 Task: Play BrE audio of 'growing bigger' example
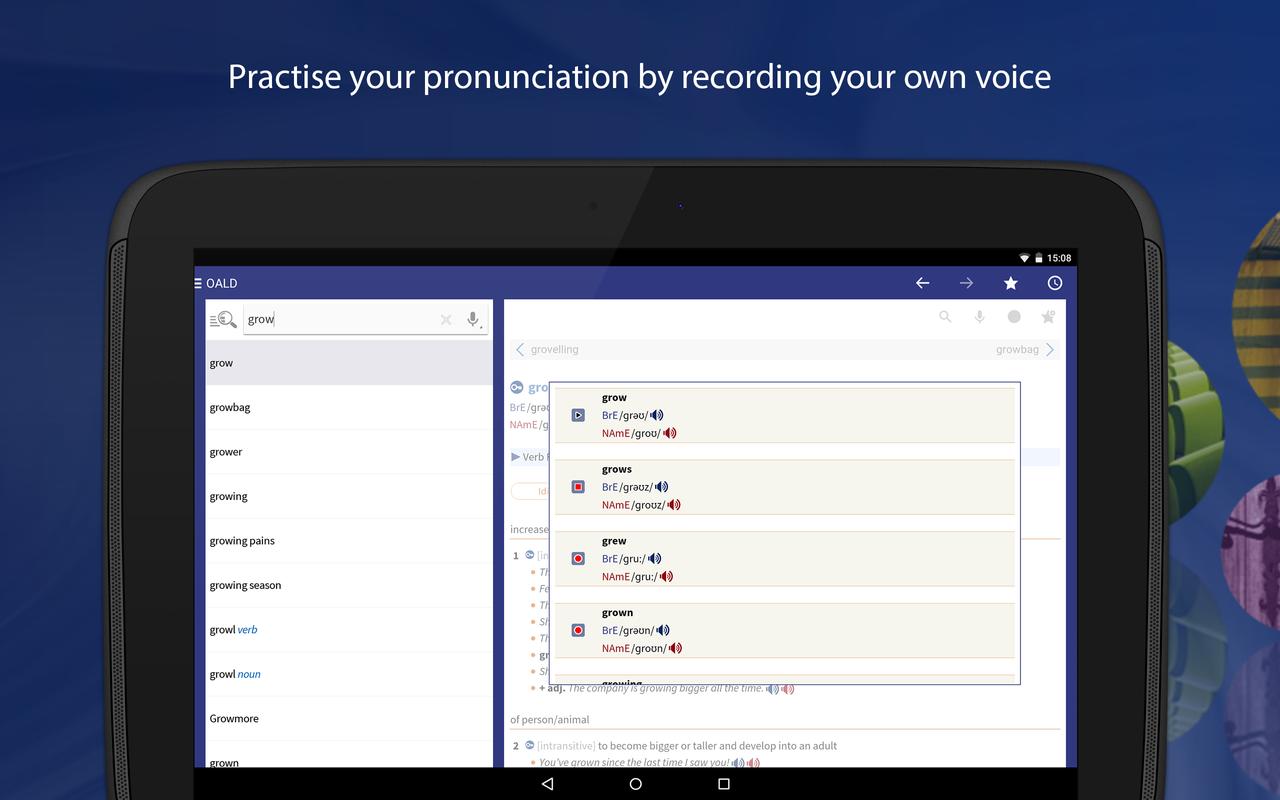772,689
